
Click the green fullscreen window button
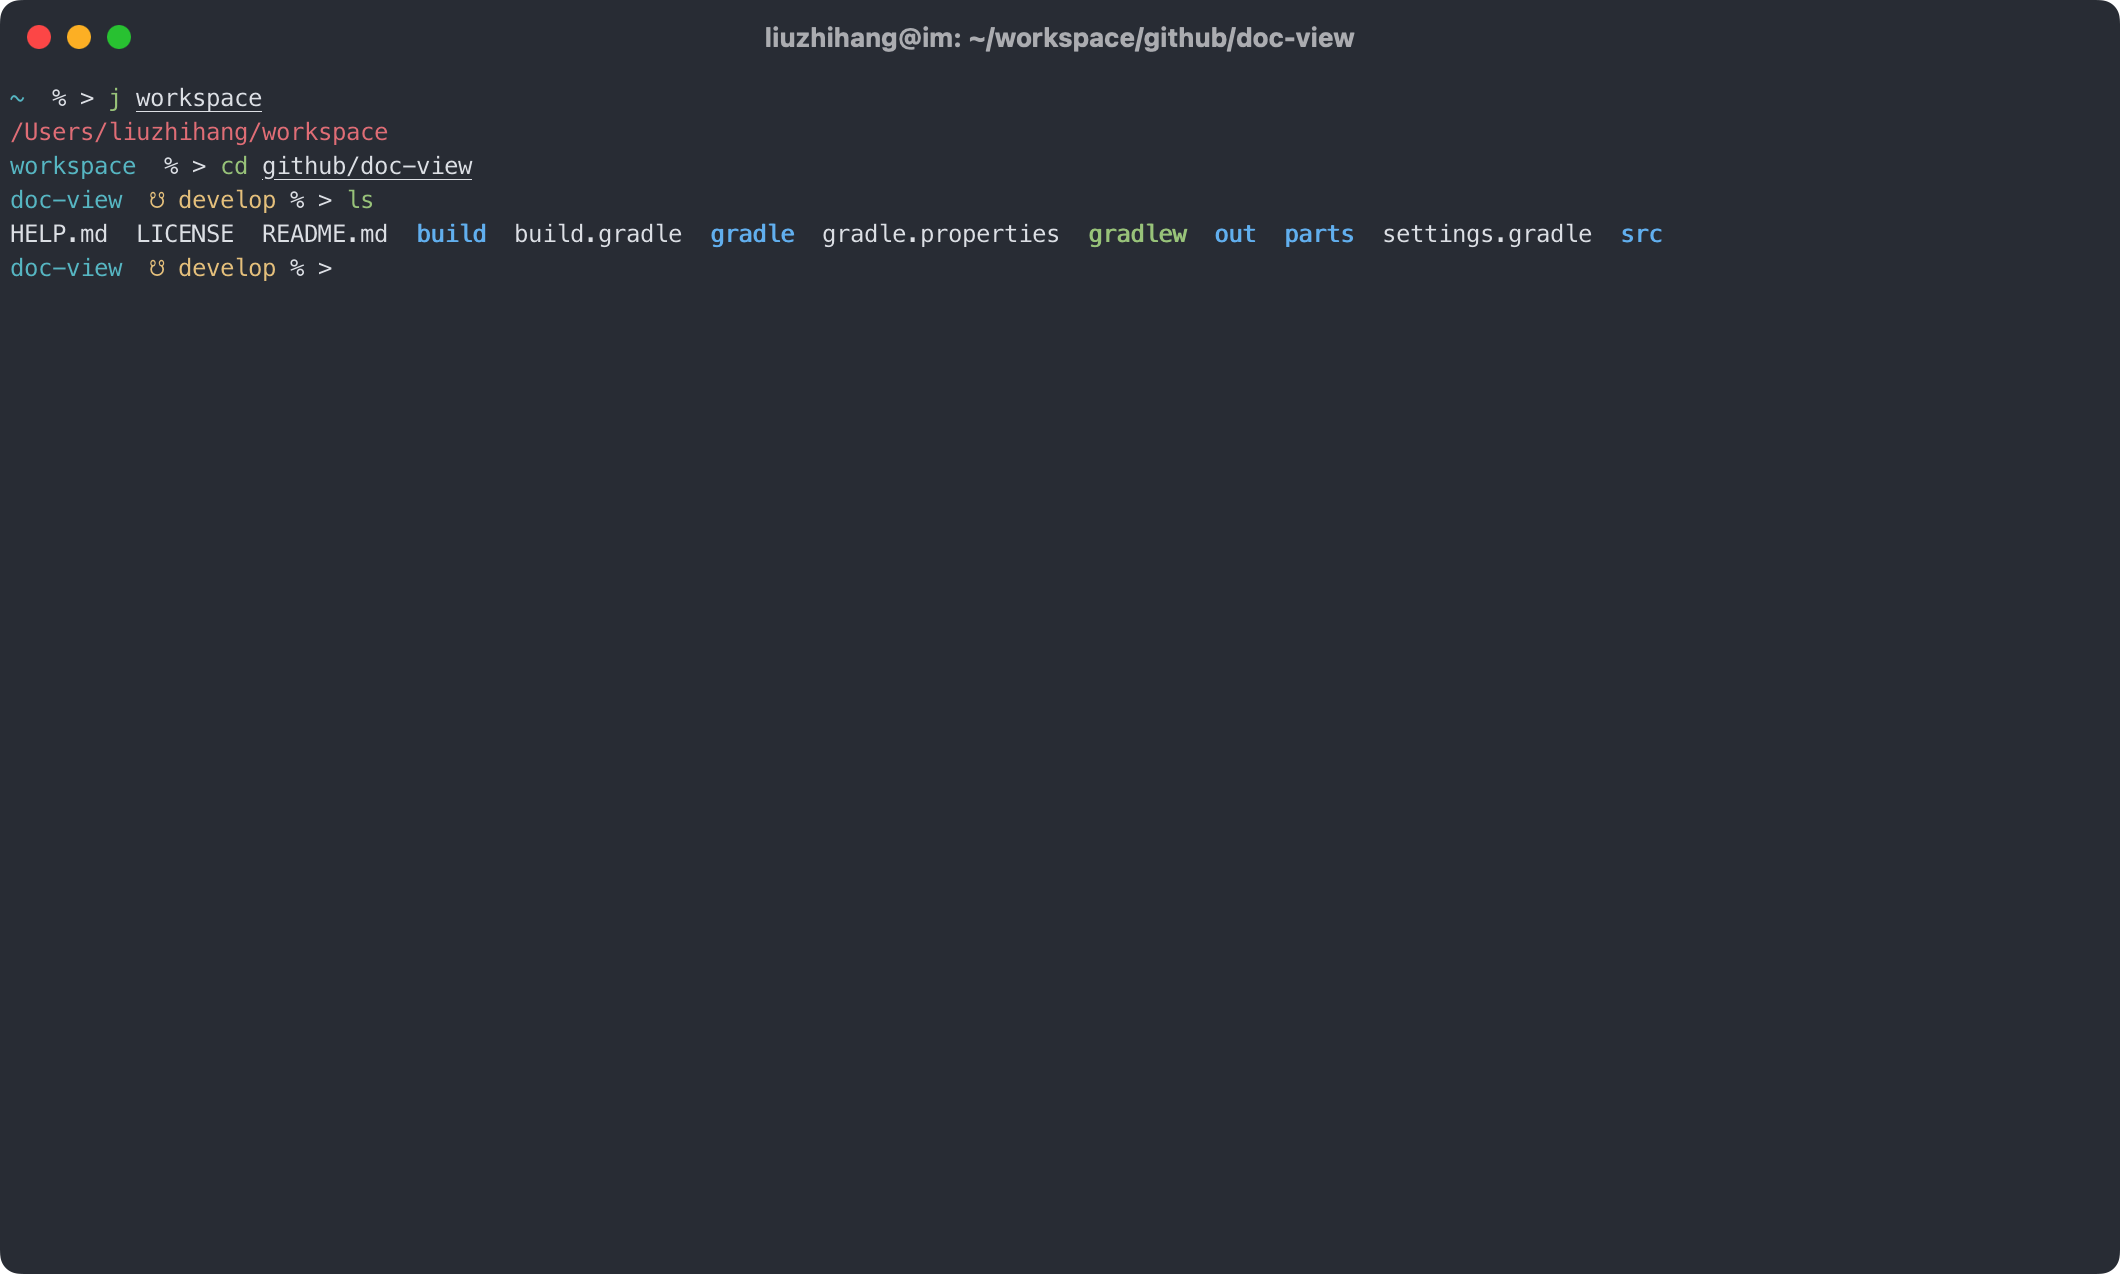pyautogui.click(x=119, y=37)
